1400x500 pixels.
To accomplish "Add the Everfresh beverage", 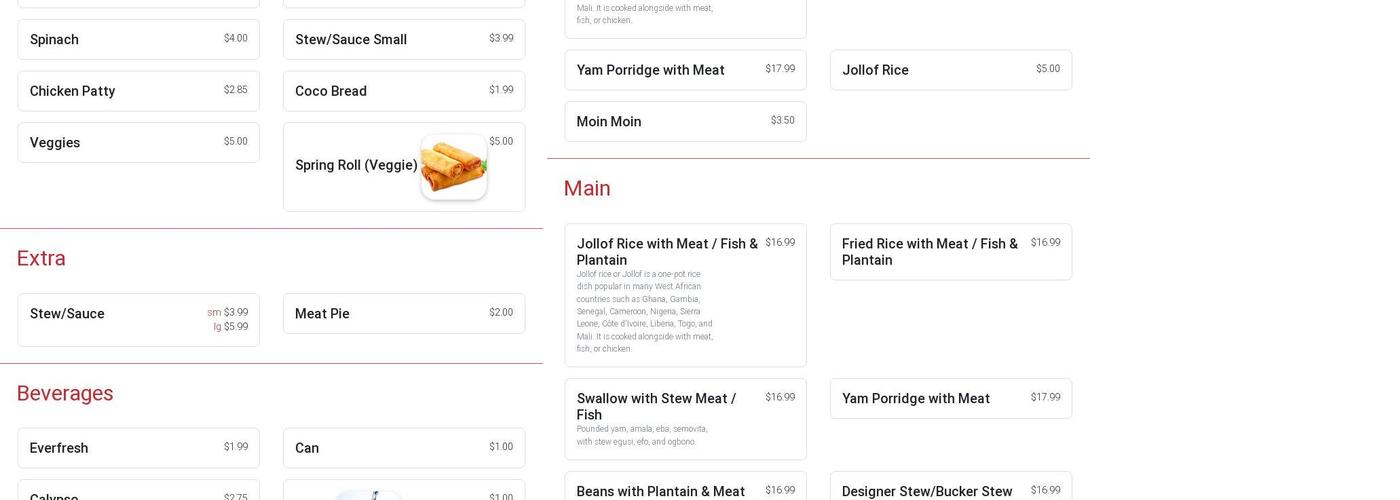I will pyautogui.click(x=138, y=448).
